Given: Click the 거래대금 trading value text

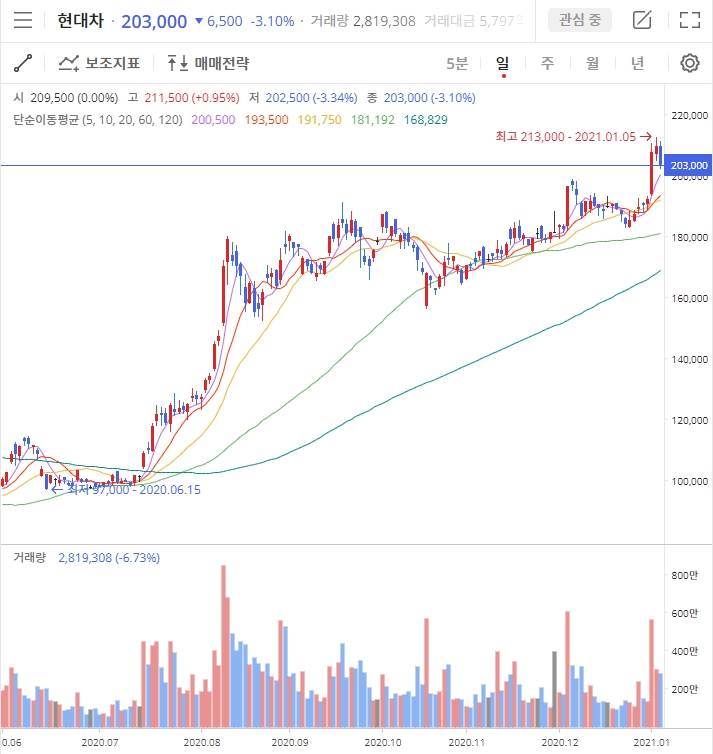Looking at the screenshot, I should 473,21.
